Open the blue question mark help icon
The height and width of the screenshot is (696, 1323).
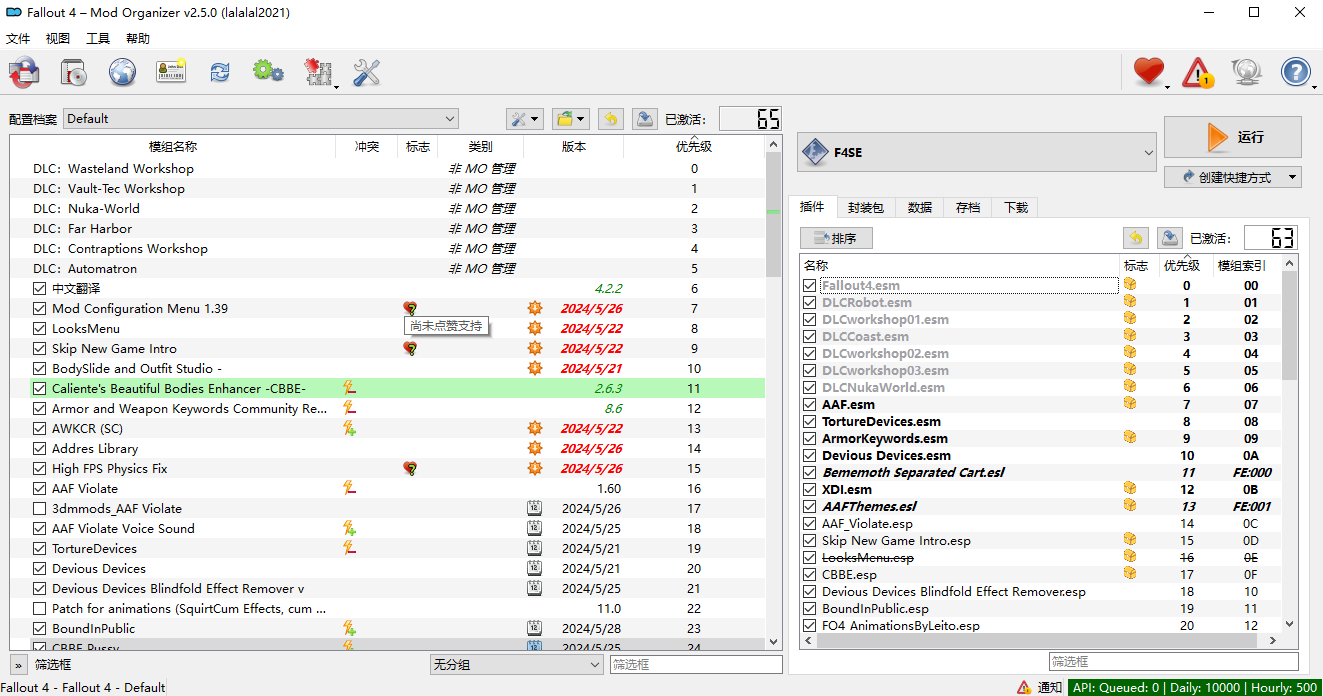(1295, 72)
